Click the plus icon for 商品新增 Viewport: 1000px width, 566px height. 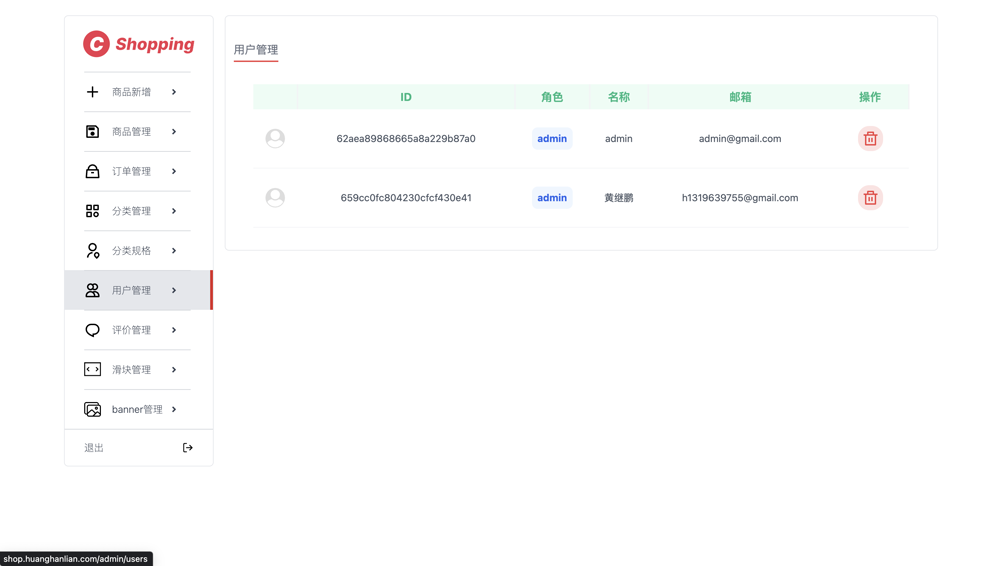[92, 92]
